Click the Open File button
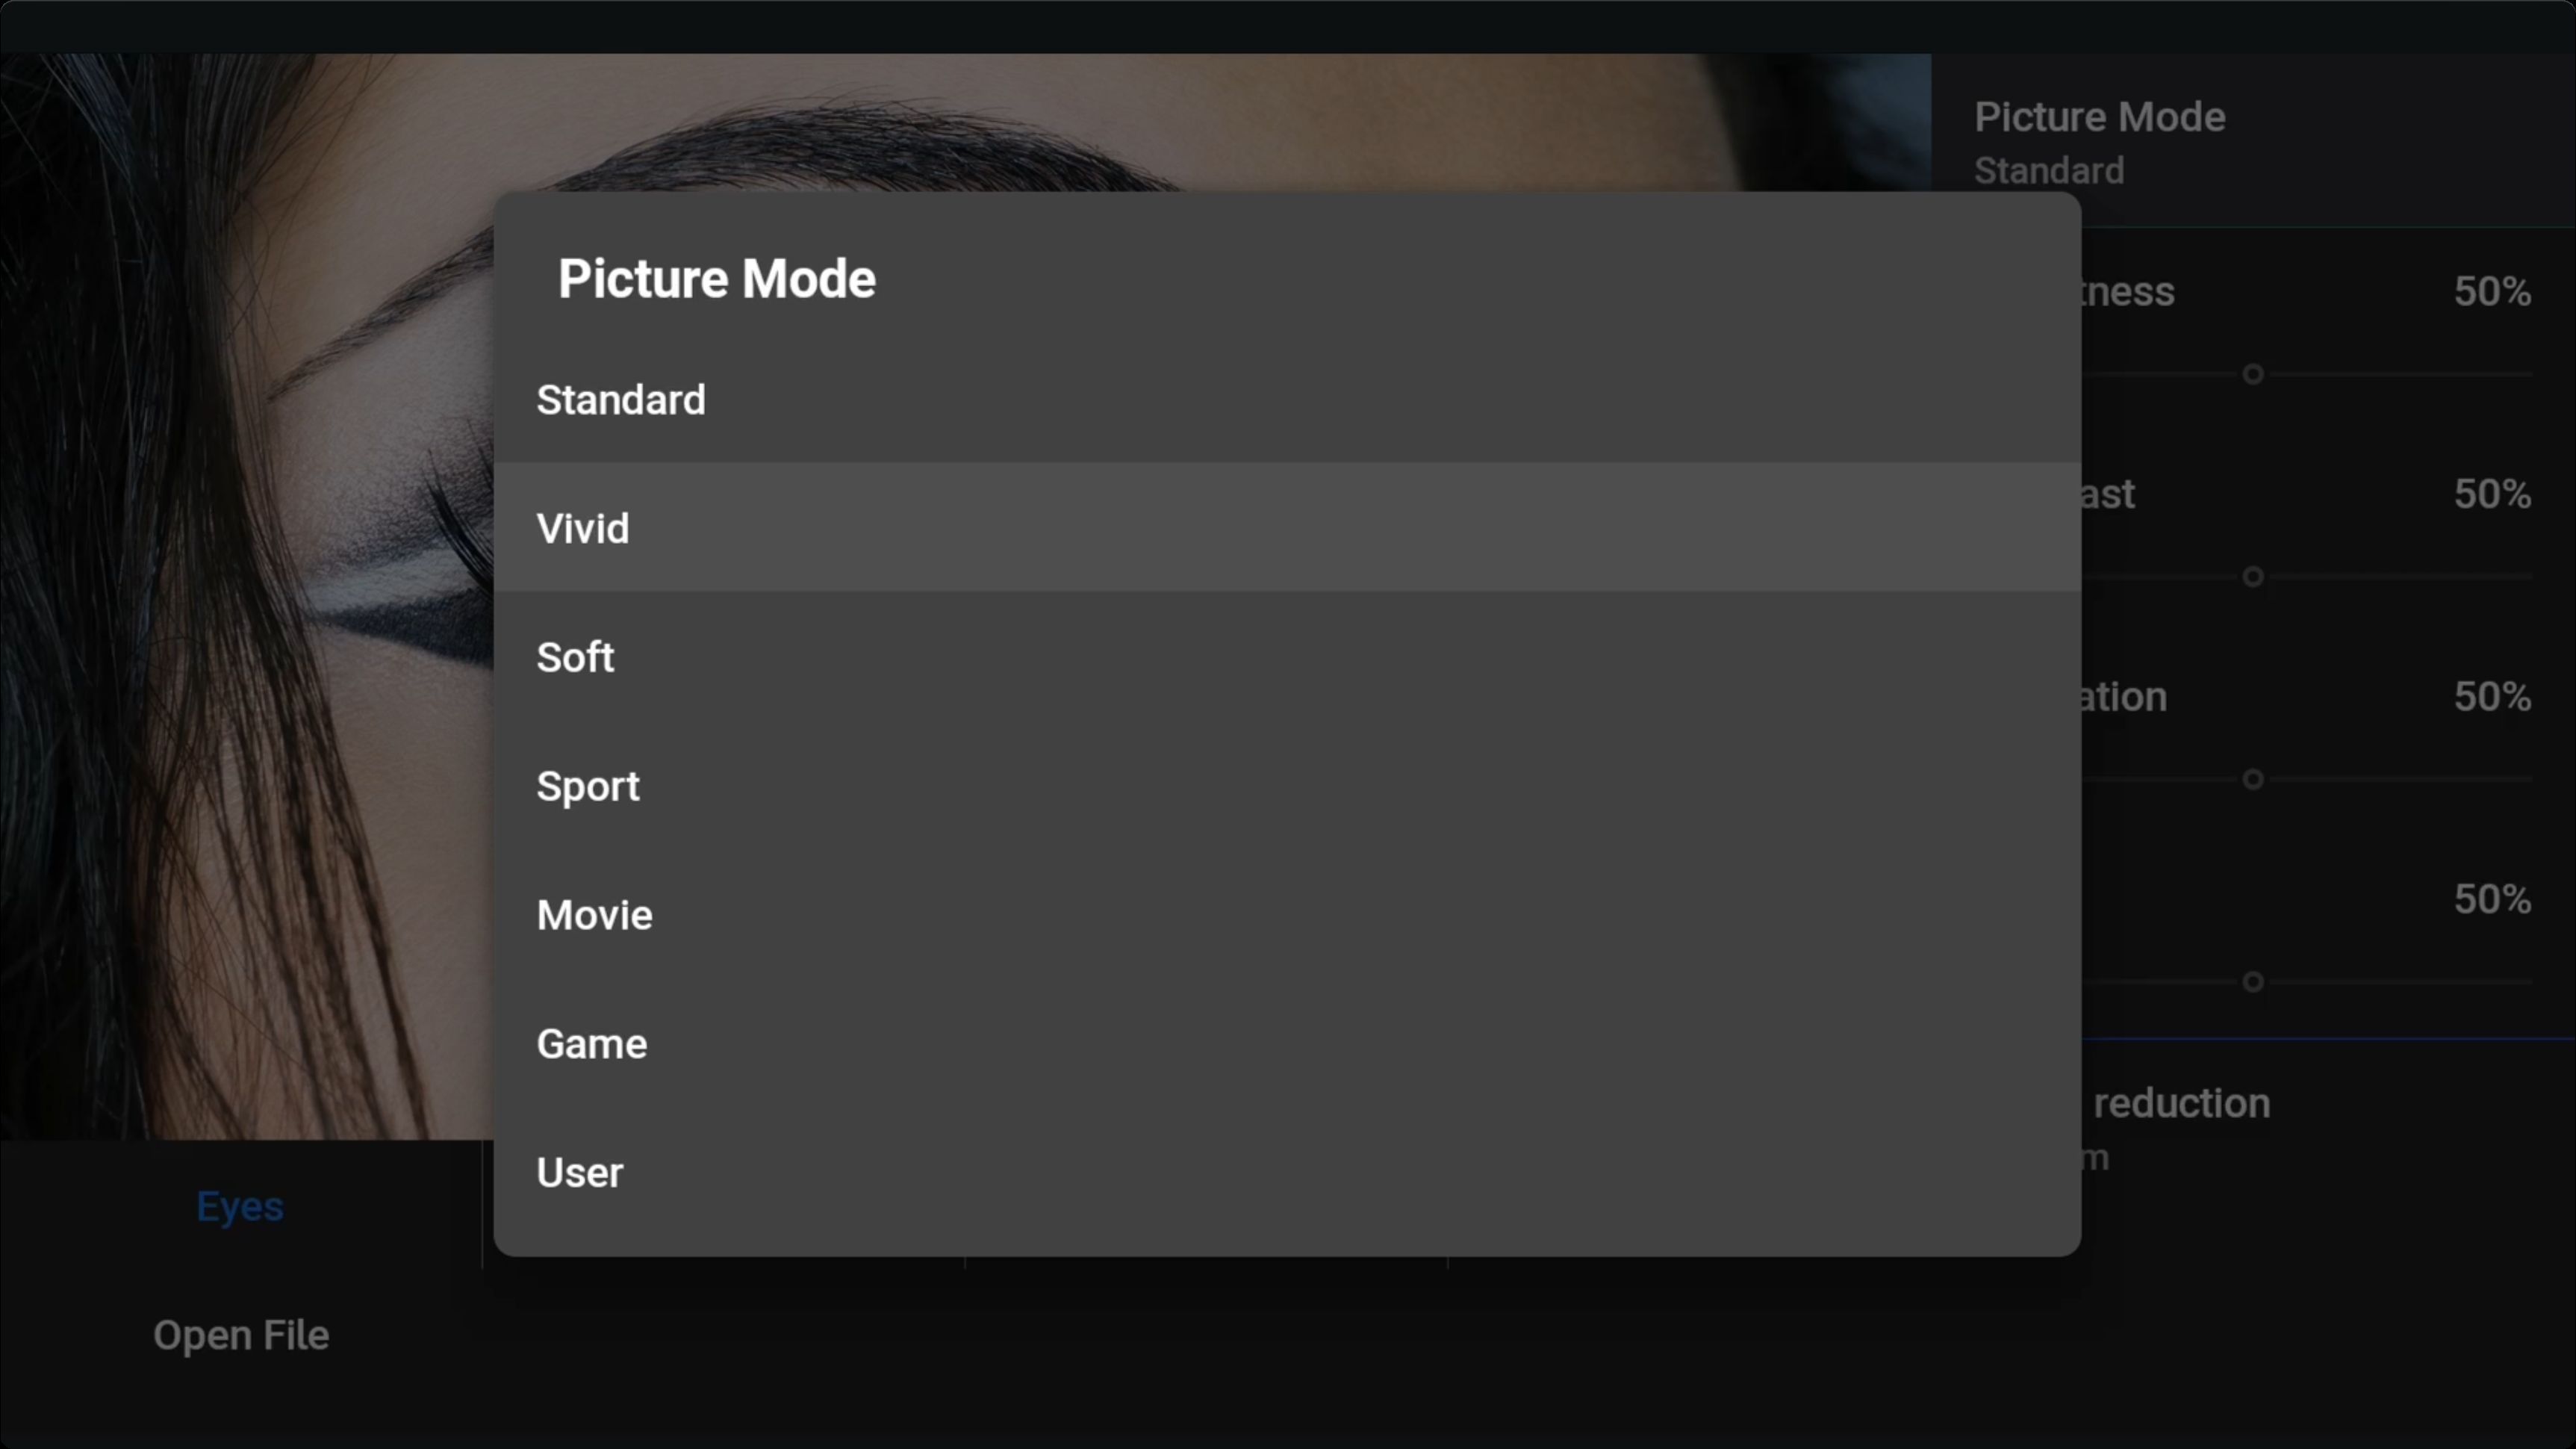 (241, 1335)
